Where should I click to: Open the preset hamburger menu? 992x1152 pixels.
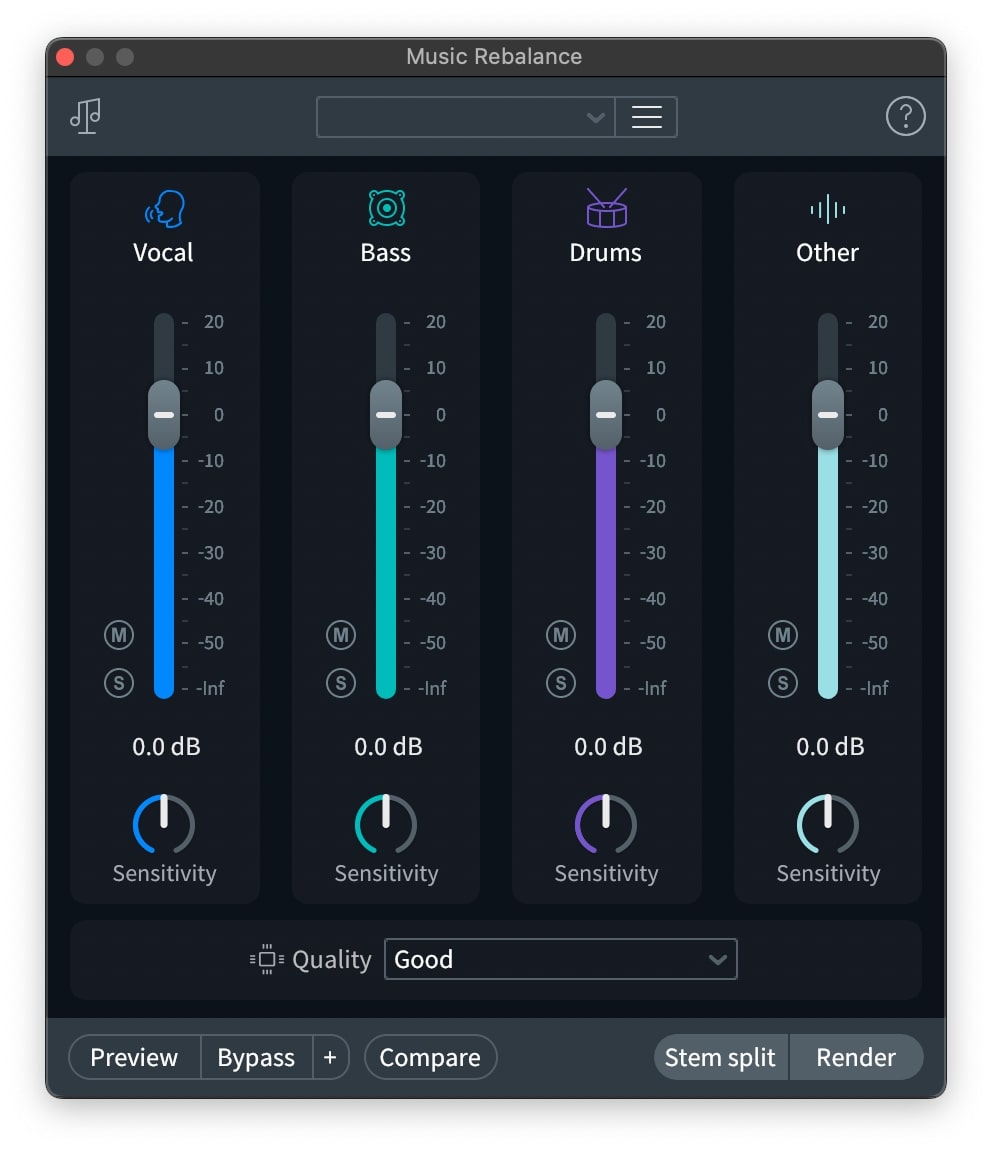[x=646, y=116]
